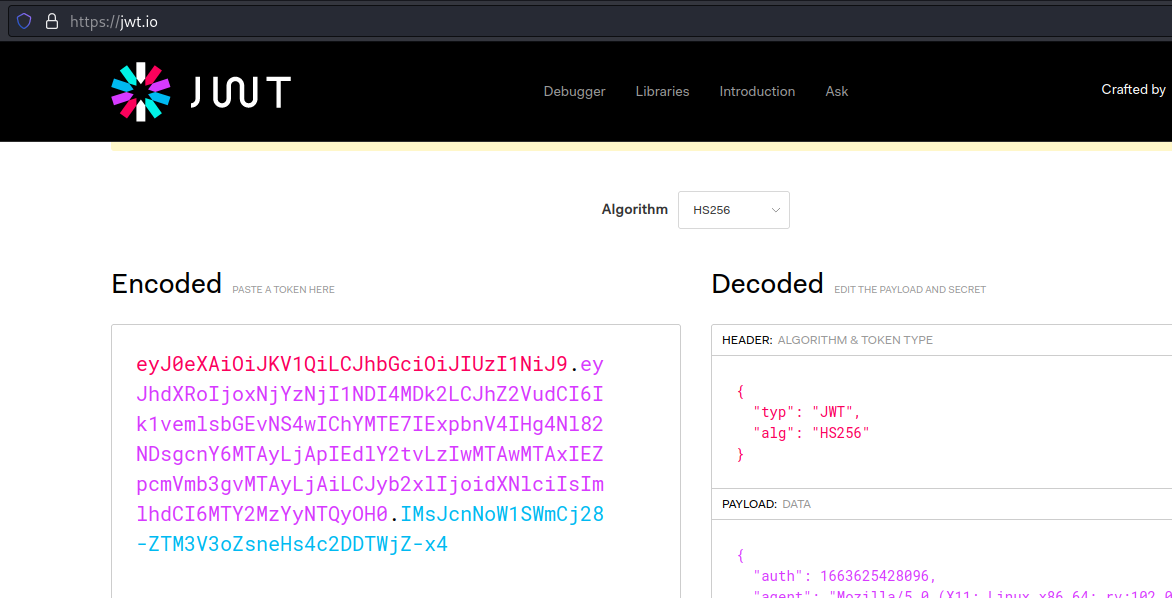Image resolution: width=1172 pixels, height=598 pixels.
Task: Click the JWT wordmark beside the logo
Action: click(240, 93)
